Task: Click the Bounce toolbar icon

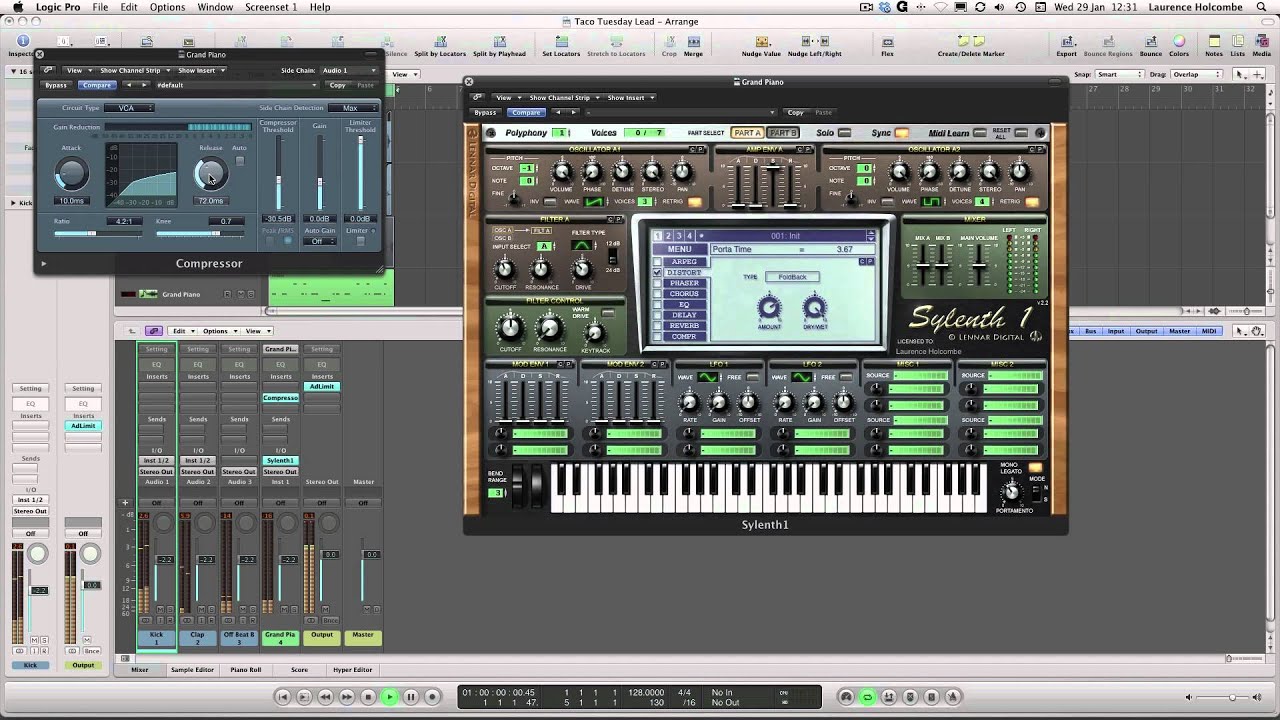Action: point(1150,46)
